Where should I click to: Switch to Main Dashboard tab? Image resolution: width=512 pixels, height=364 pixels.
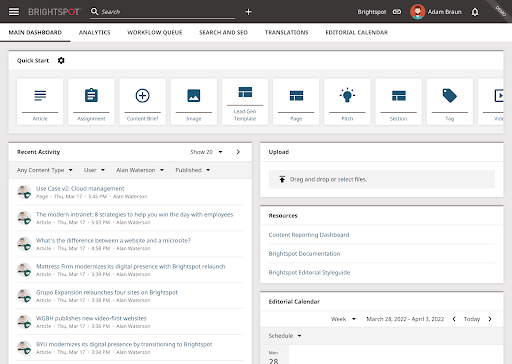tap(35, 33)
